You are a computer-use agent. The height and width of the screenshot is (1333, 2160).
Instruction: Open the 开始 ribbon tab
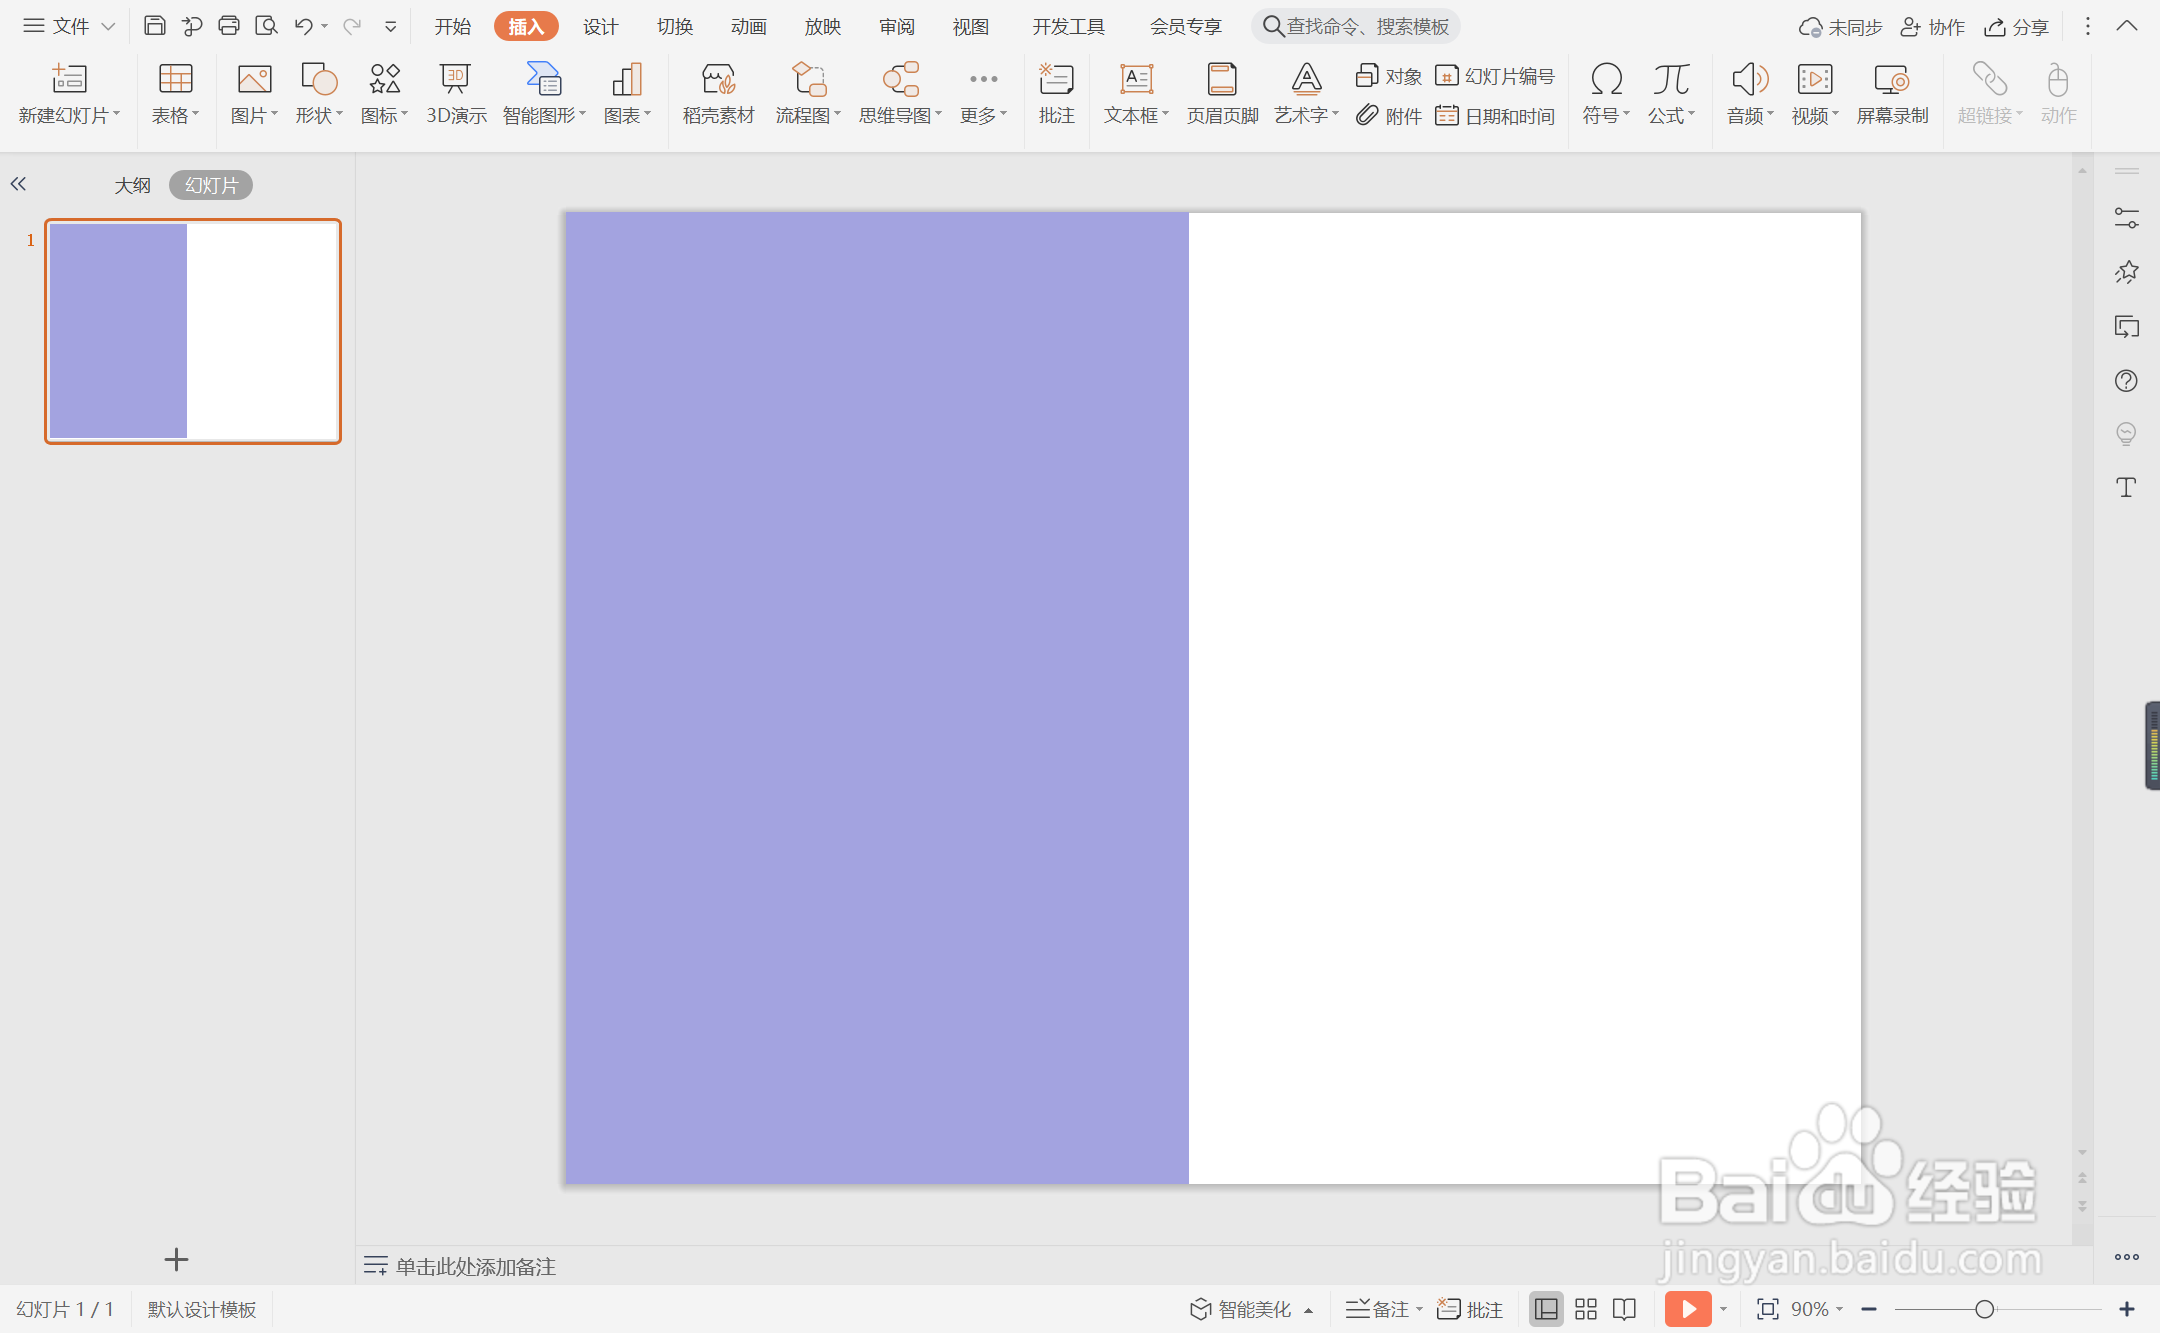(453, 27)
